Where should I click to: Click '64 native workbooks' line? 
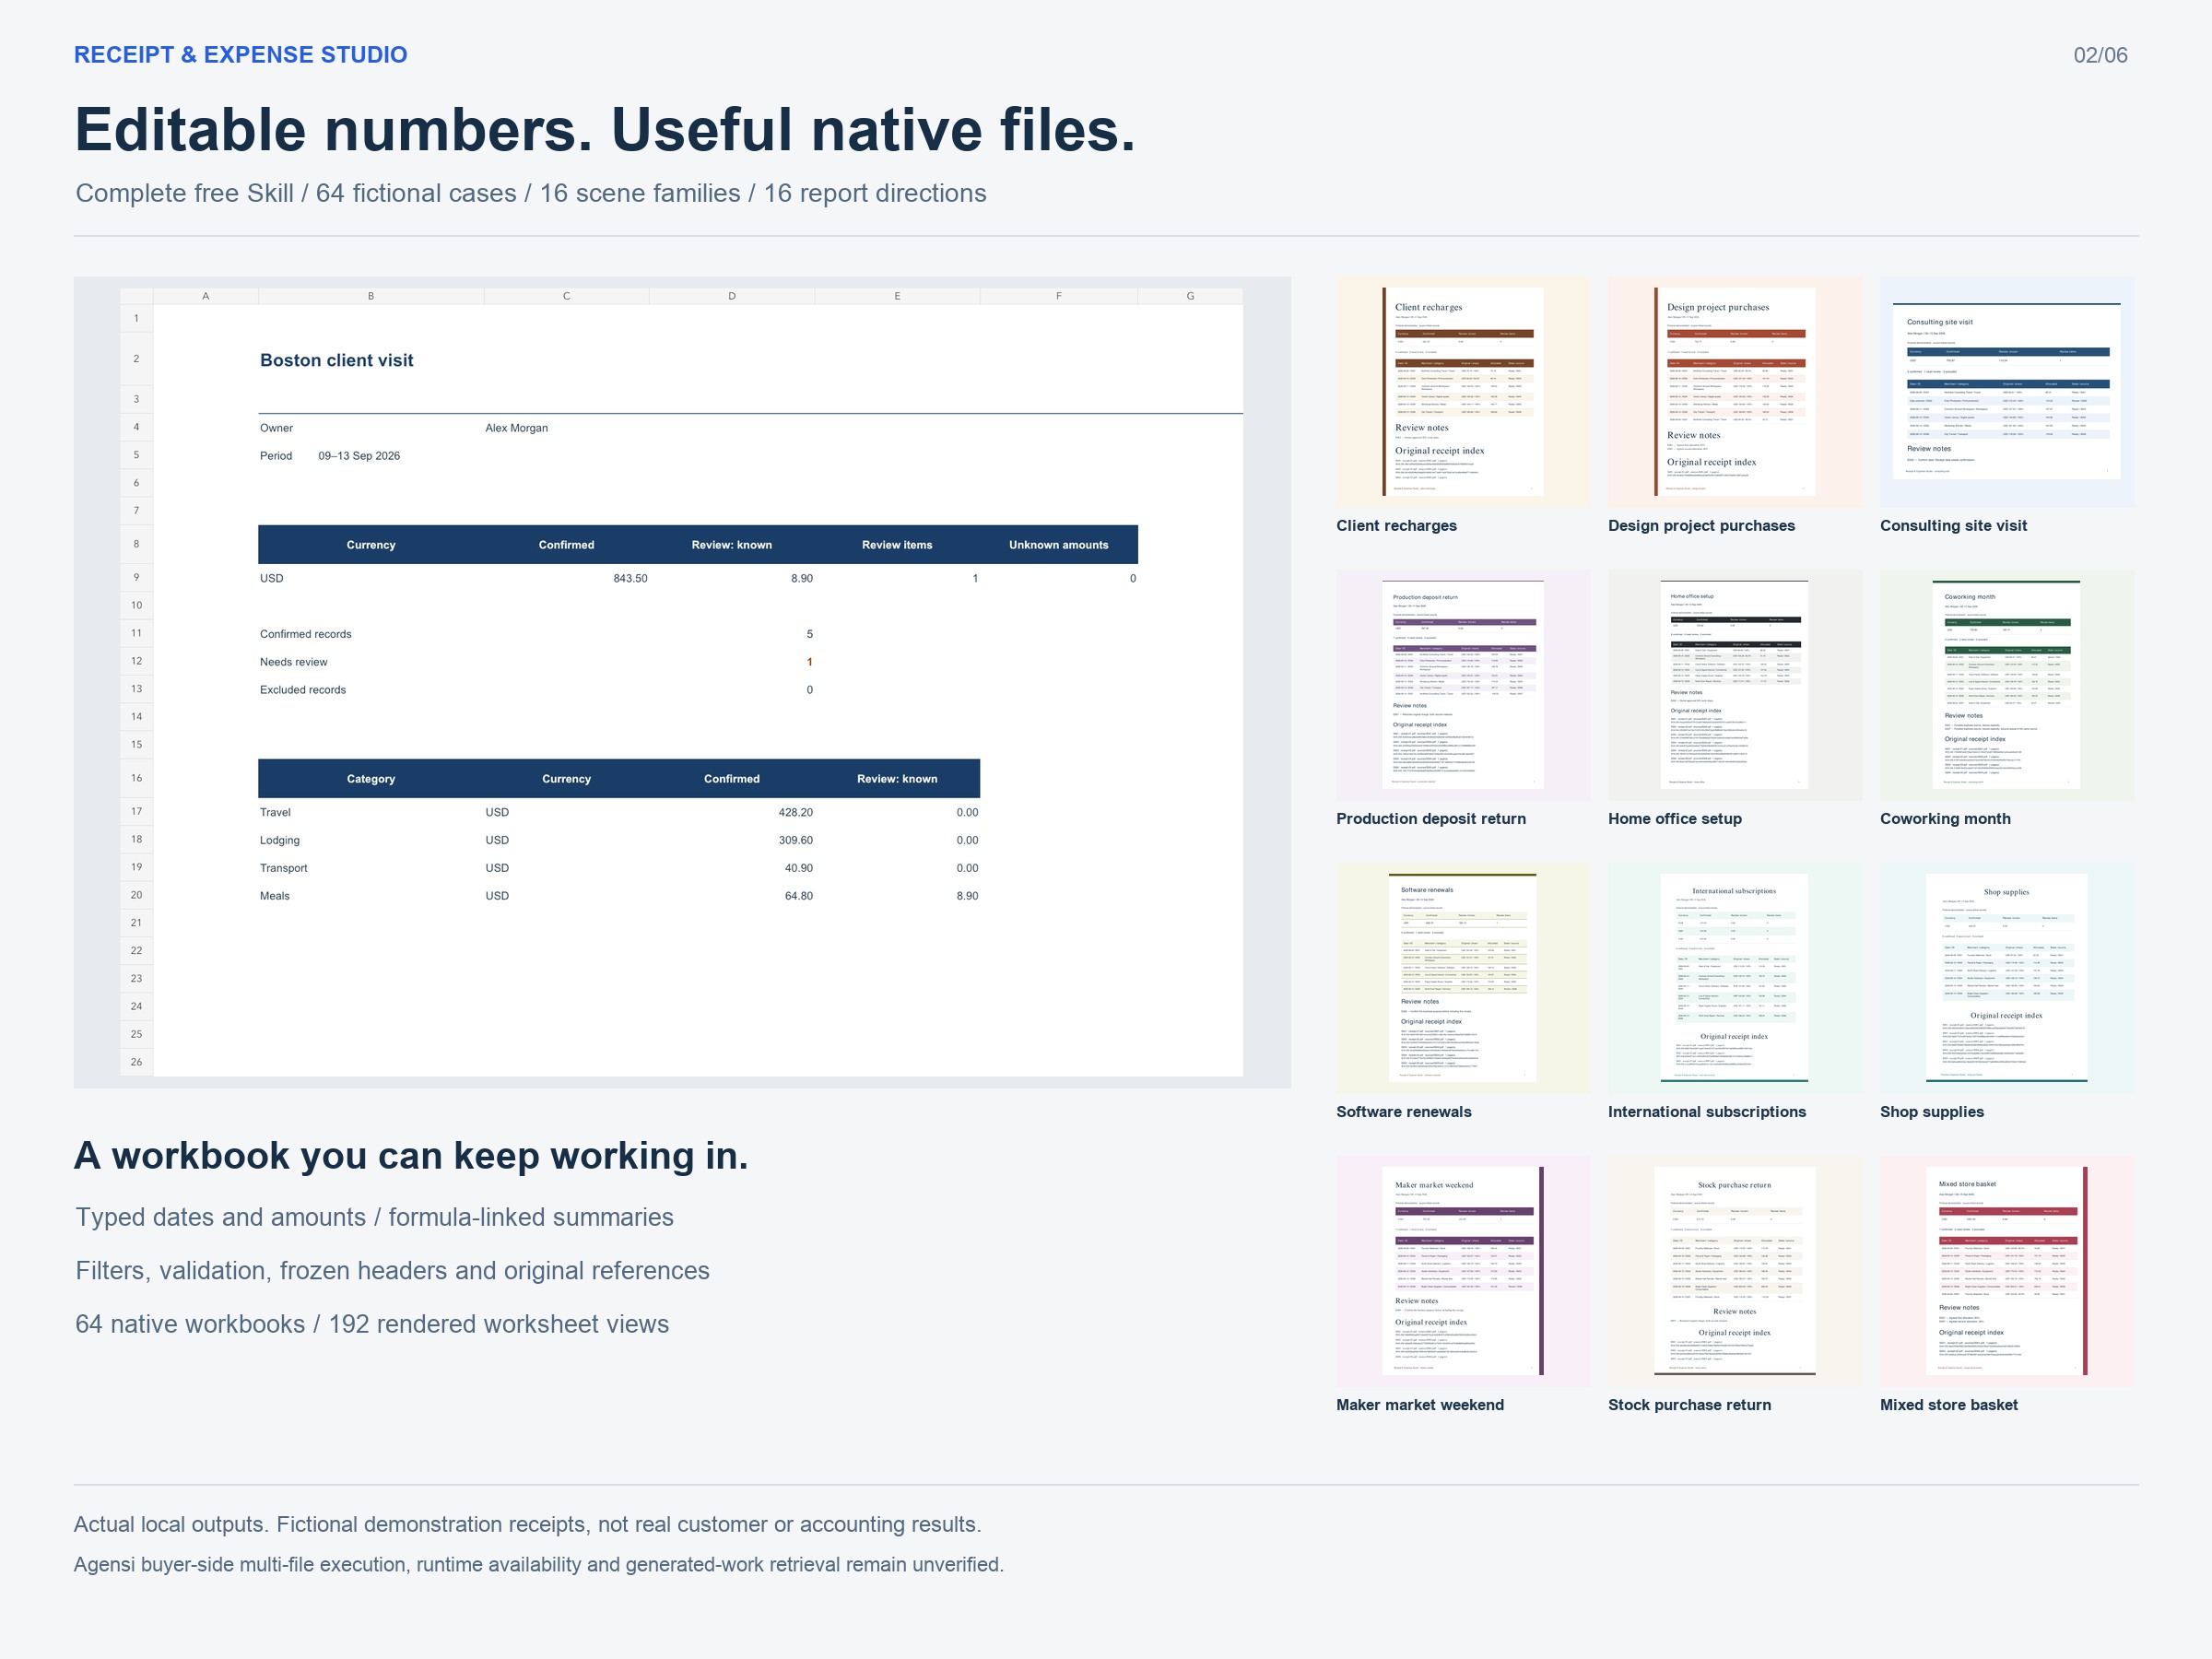[372, 1324]
